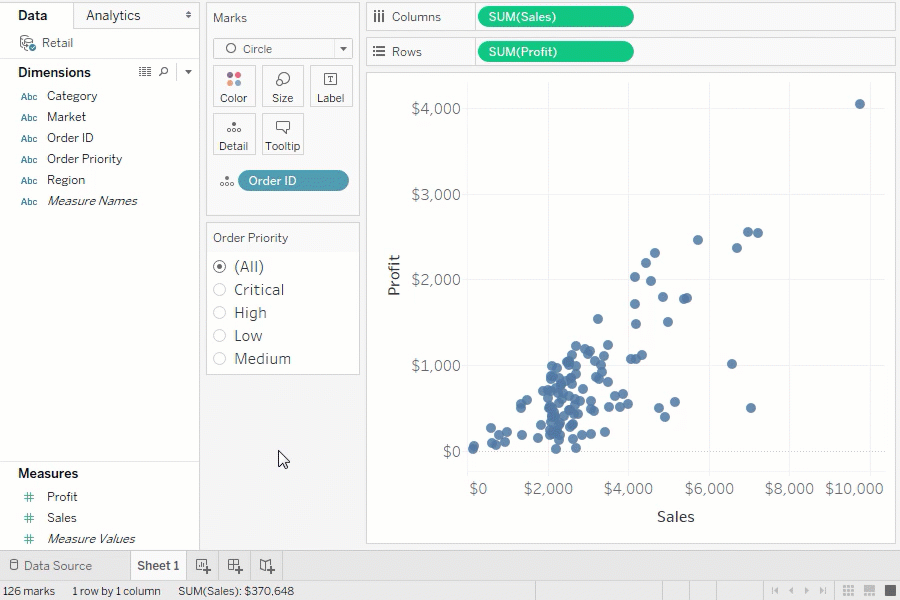Click the Label icon in Marks card
This screenshot has height=600, width=900.
point(330,86)
